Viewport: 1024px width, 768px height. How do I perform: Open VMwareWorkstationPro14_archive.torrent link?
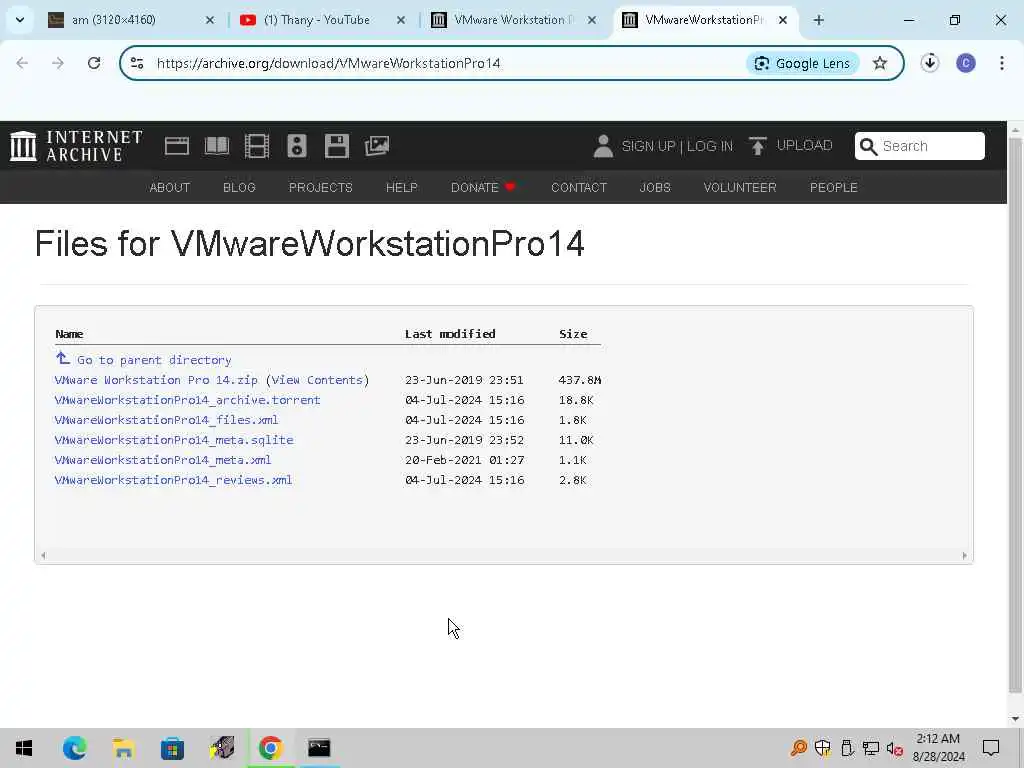(187, 400)
